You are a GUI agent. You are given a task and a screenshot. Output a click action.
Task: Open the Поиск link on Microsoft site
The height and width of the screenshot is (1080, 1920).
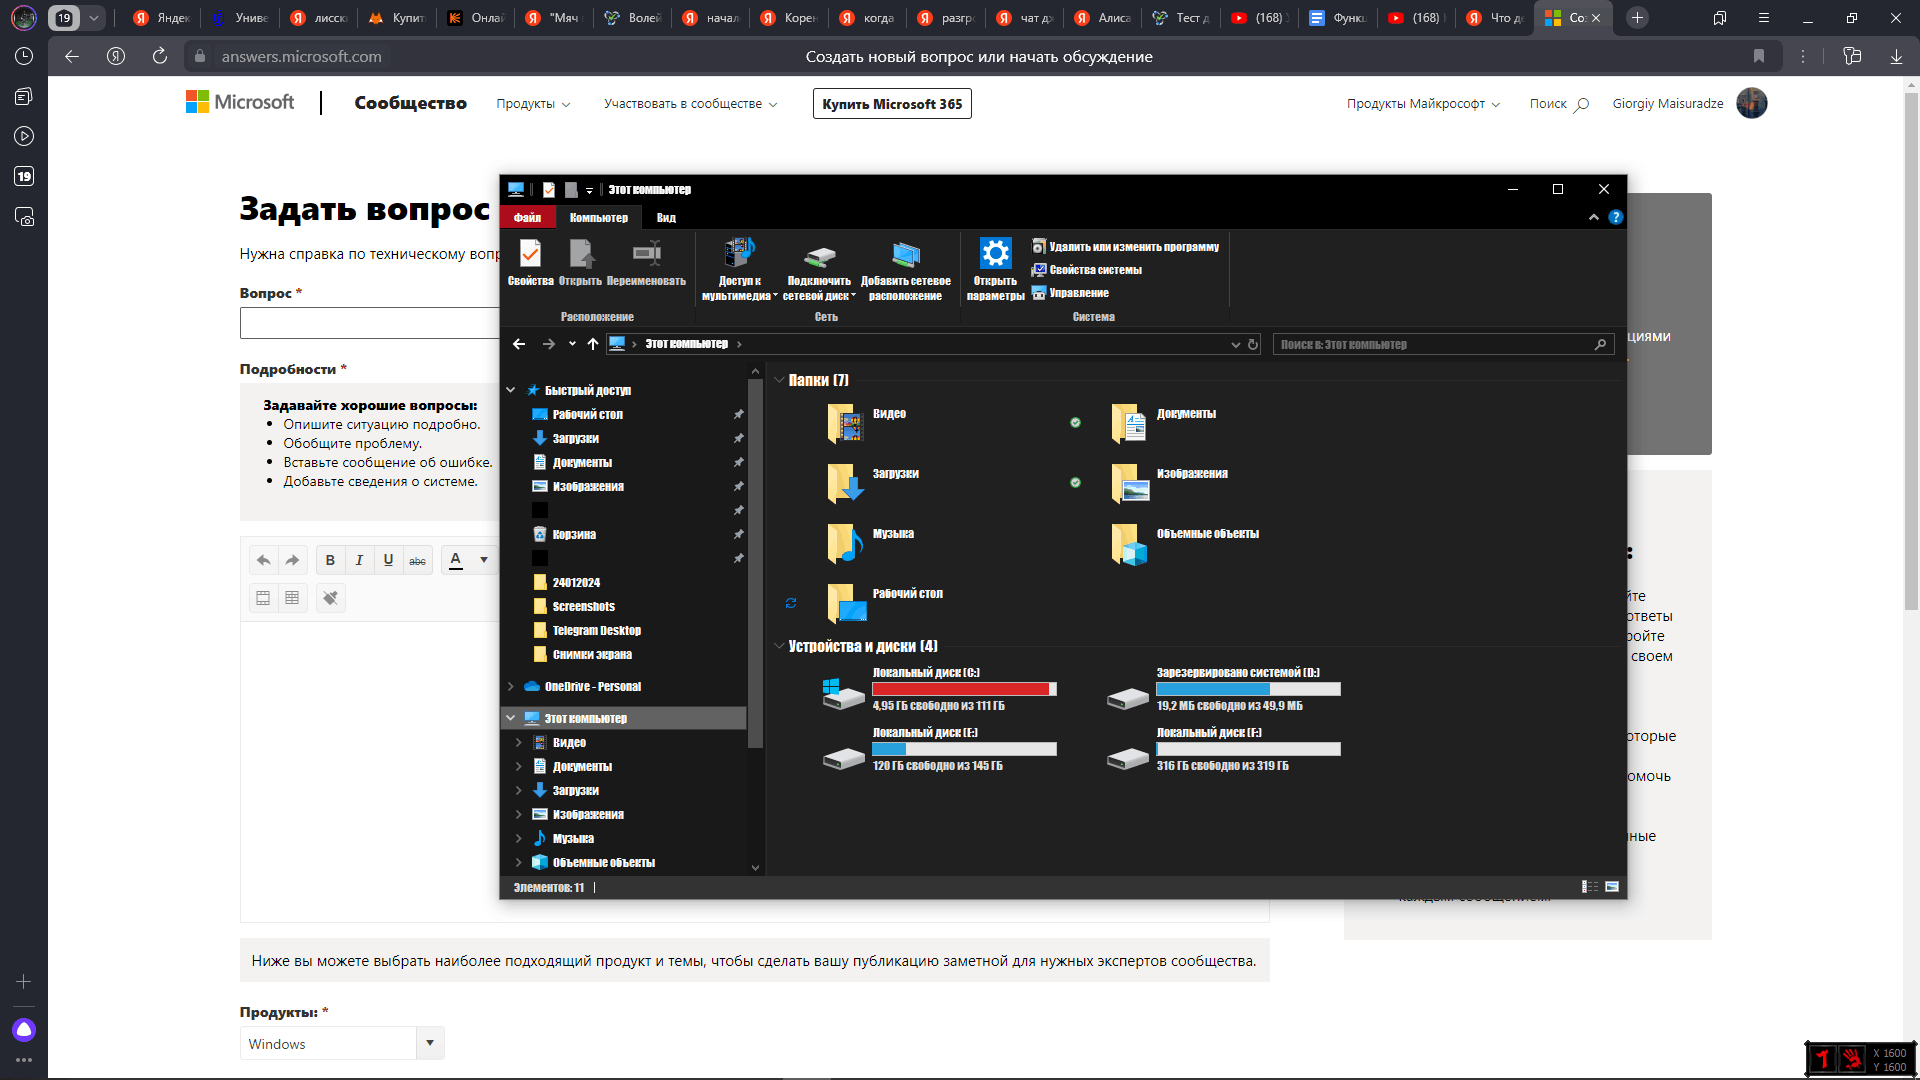tap(1558, 104)
